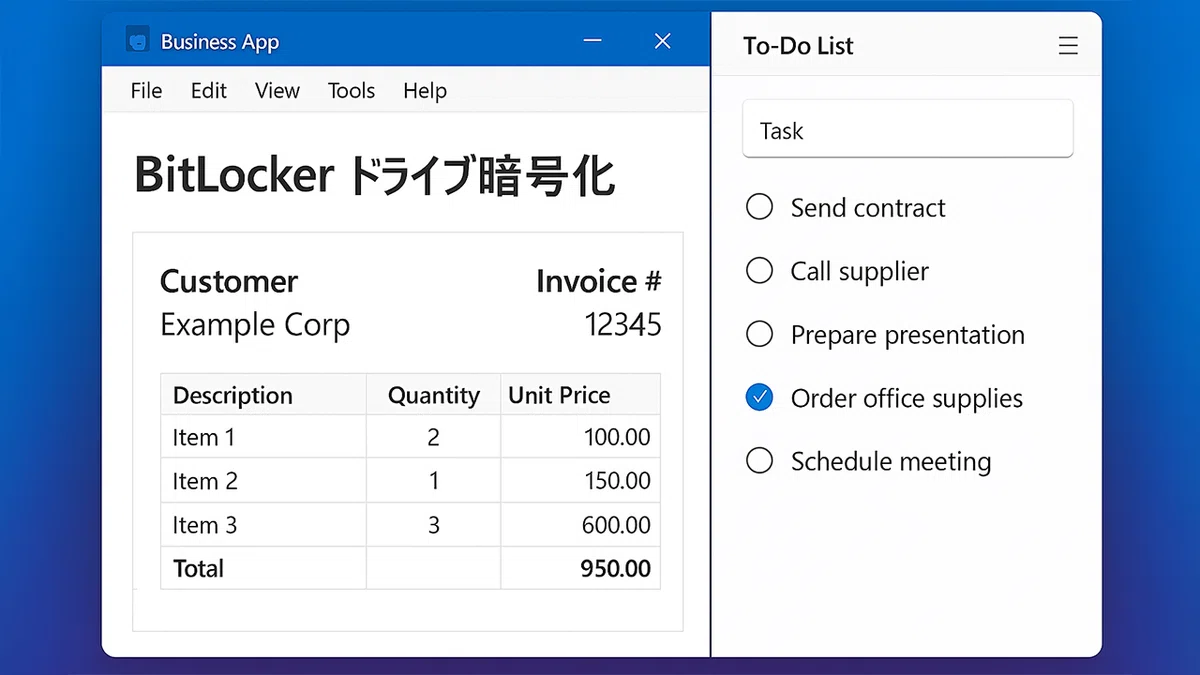Open the File menu
The image size is (1200, 675).
pos(146,91)
